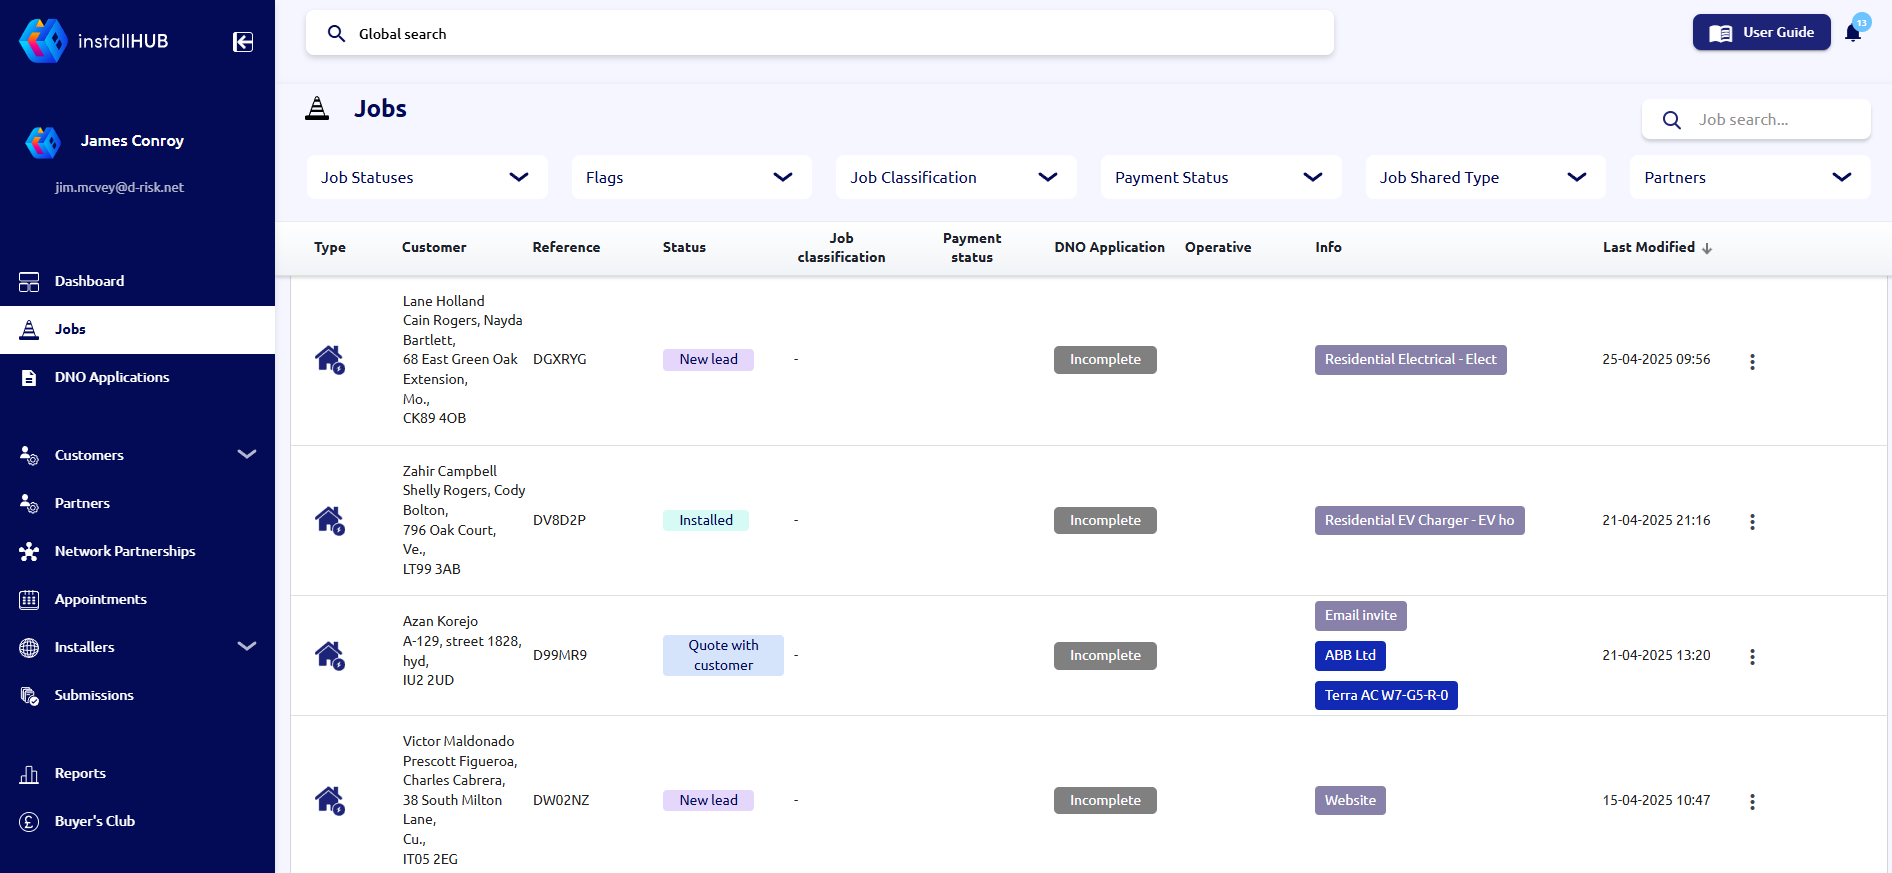This screenshot has width=1892, height=873.
Task: Click the home icon for job DW02NZ
Action: pyautogui.click(x=329, y=800)
